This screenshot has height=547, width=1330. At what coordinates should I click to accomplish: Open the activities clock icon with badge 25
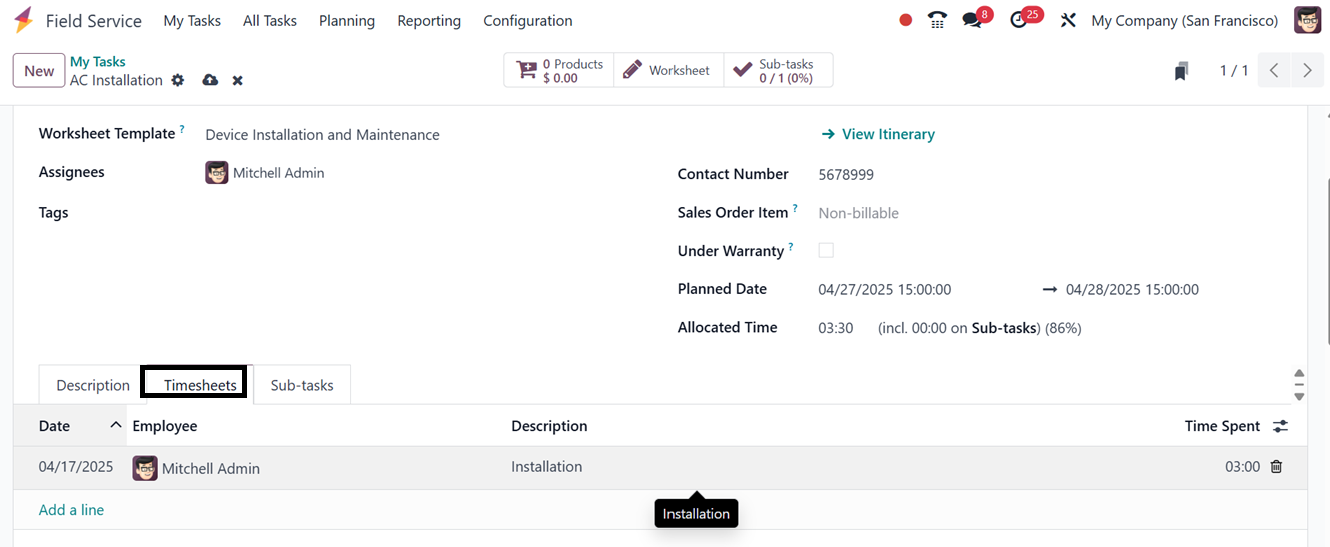(1019, 20)
